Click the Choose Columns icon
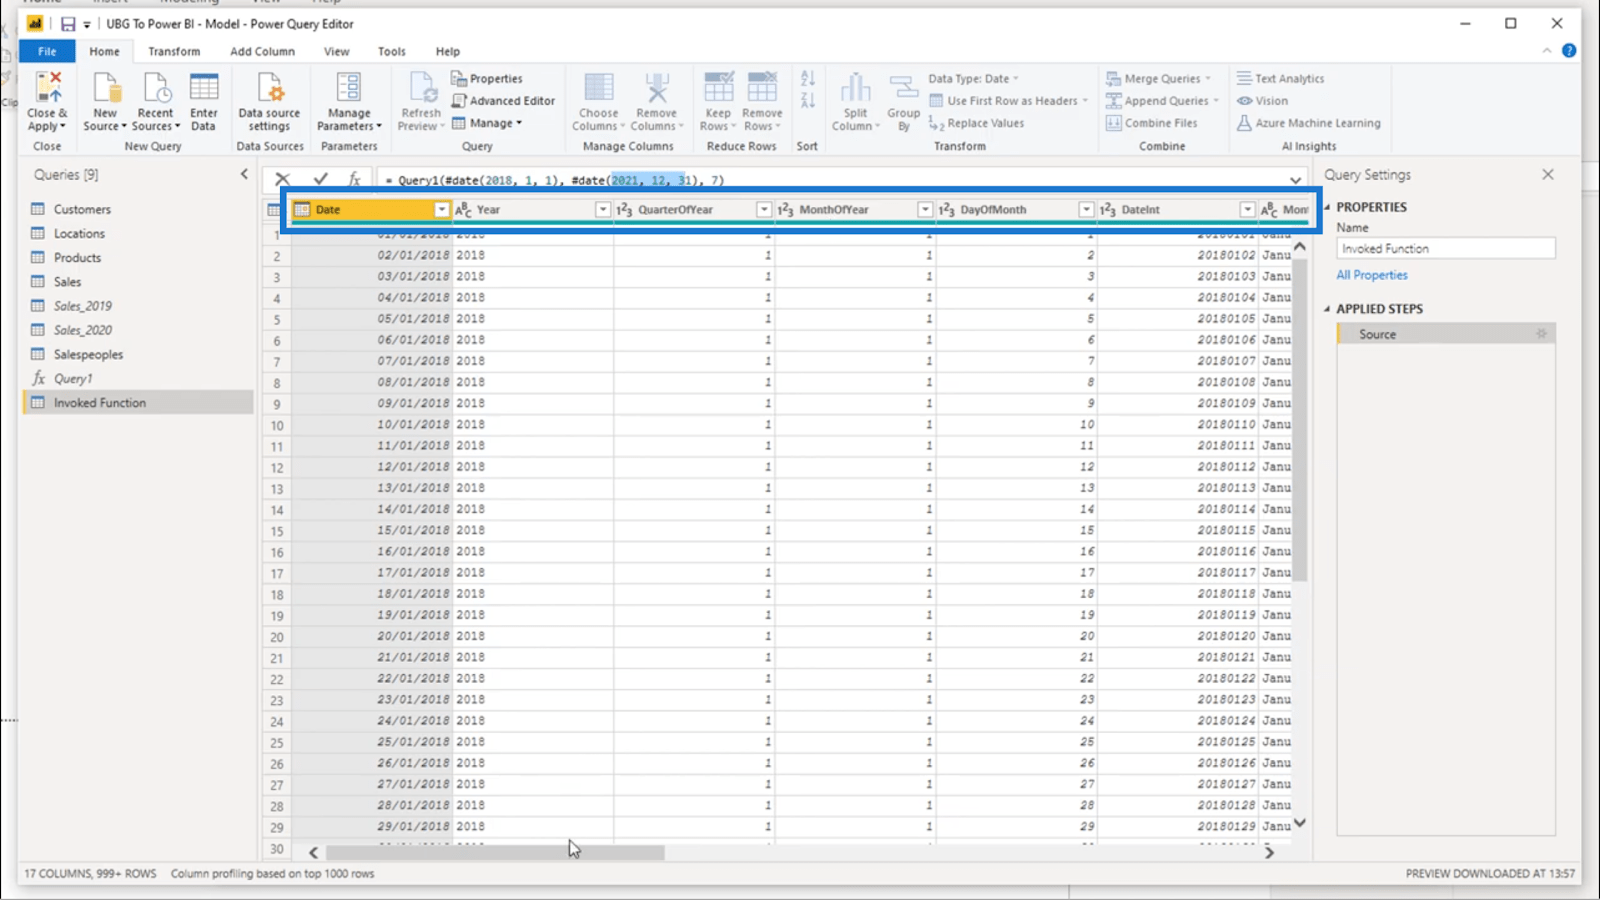This screenshot has width=1600, height=900. (598, 88)
